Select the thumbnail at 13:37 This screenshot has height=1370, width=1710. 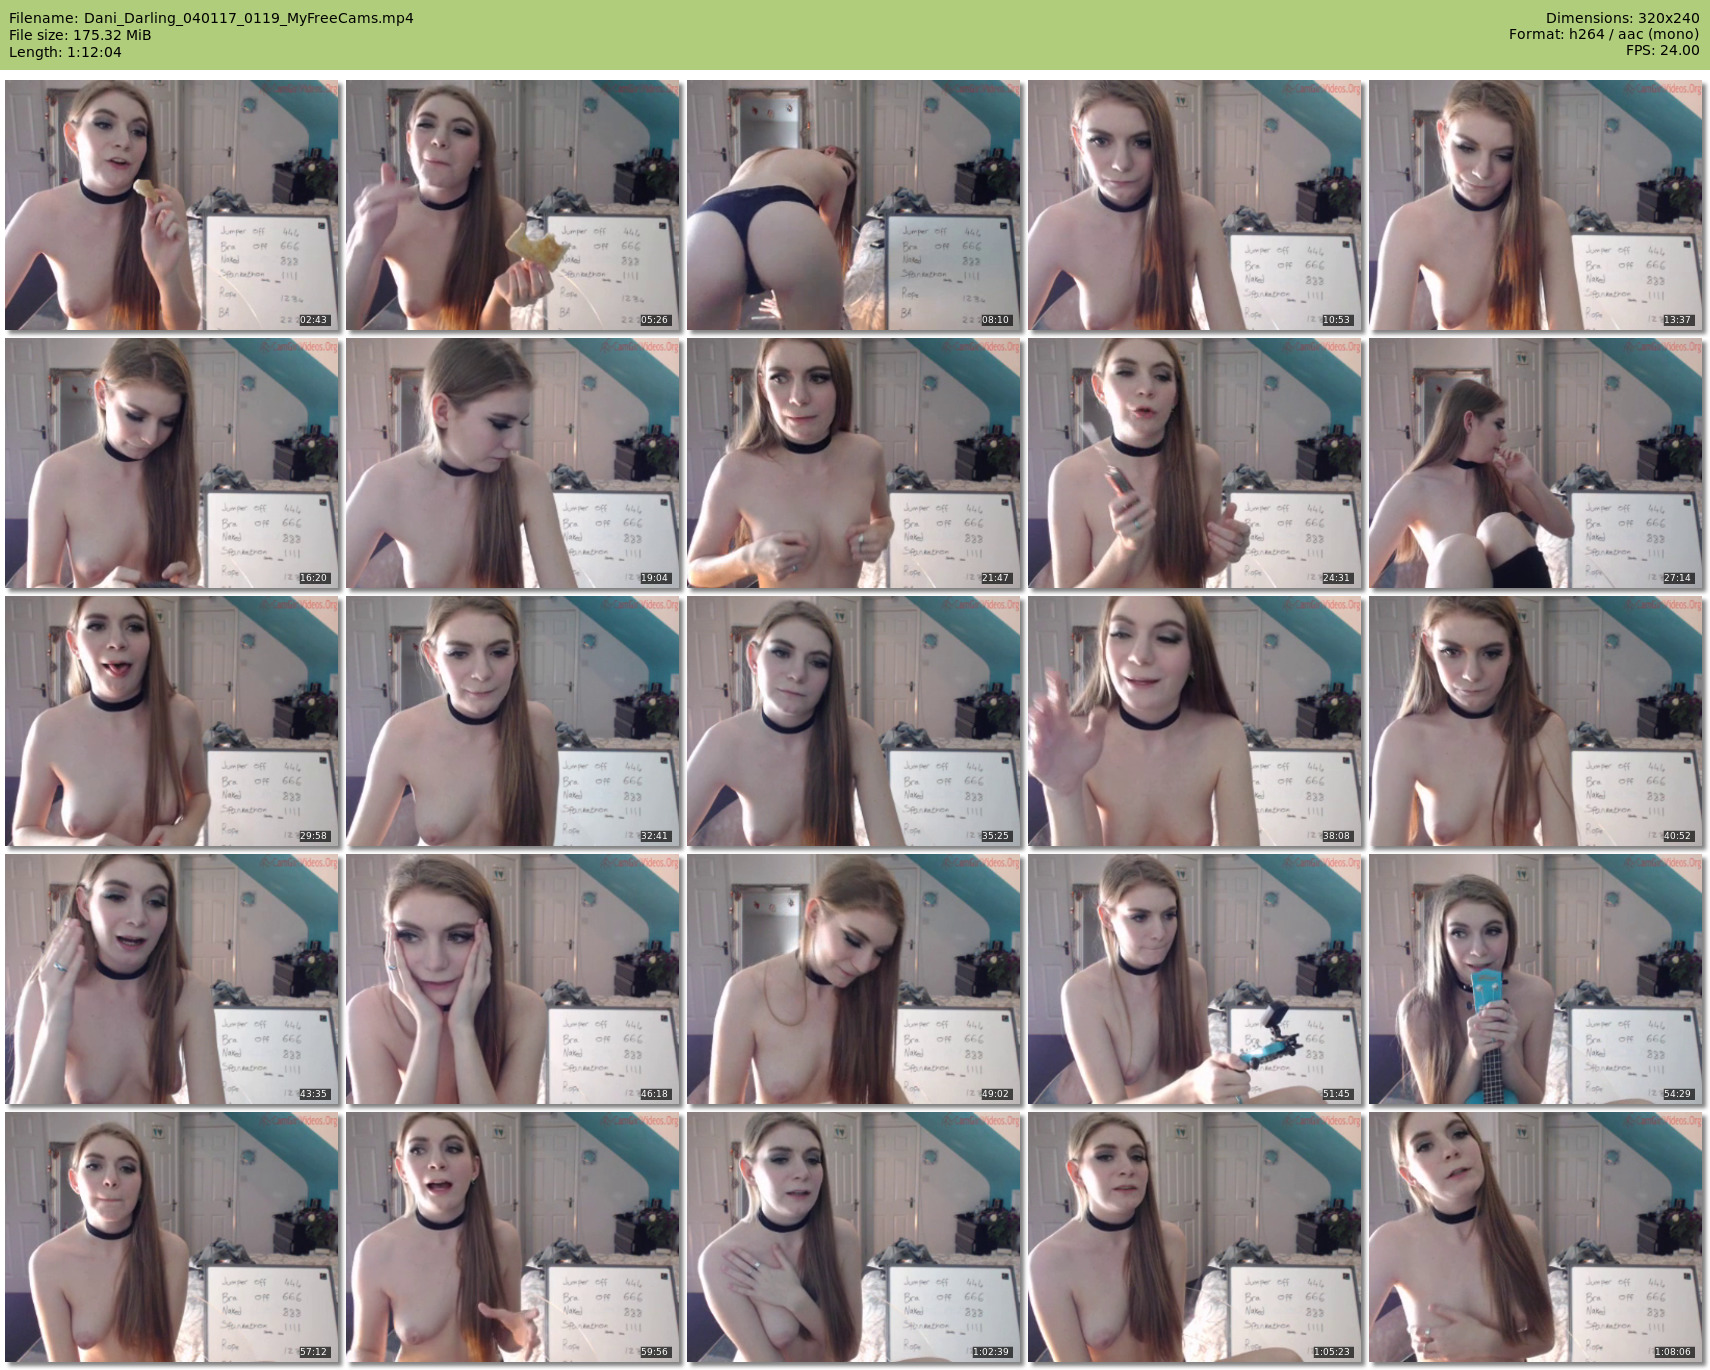[x=1536, y=205]
